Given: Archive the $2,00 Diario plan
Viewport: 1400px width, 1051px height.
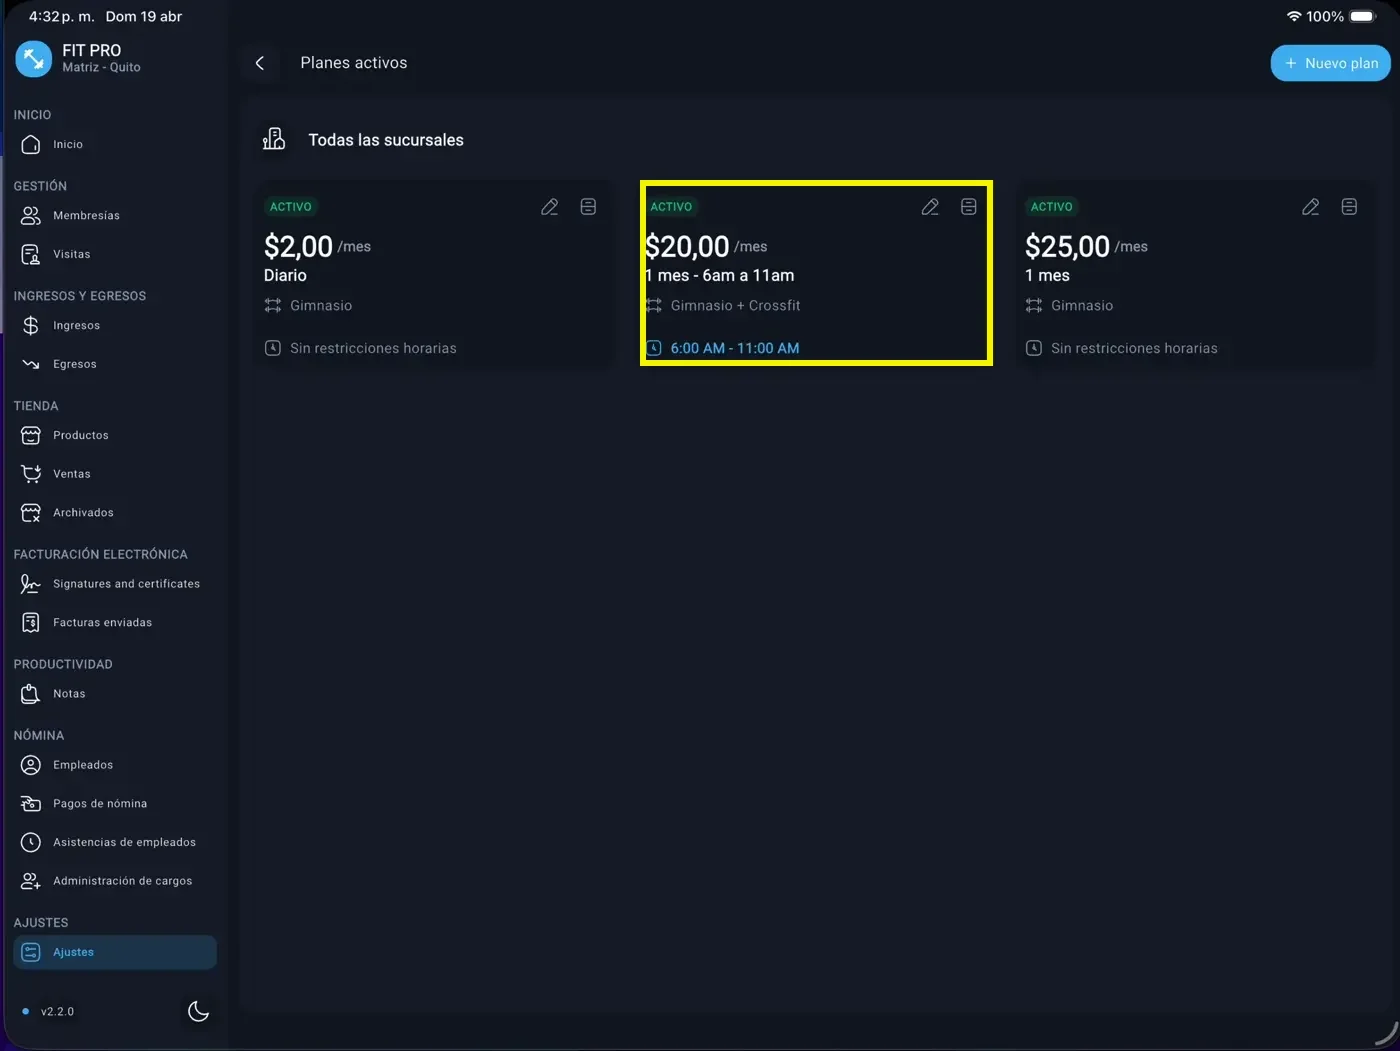Looking at the screenshot, I should pyautogui.click(x=588, y=207).
